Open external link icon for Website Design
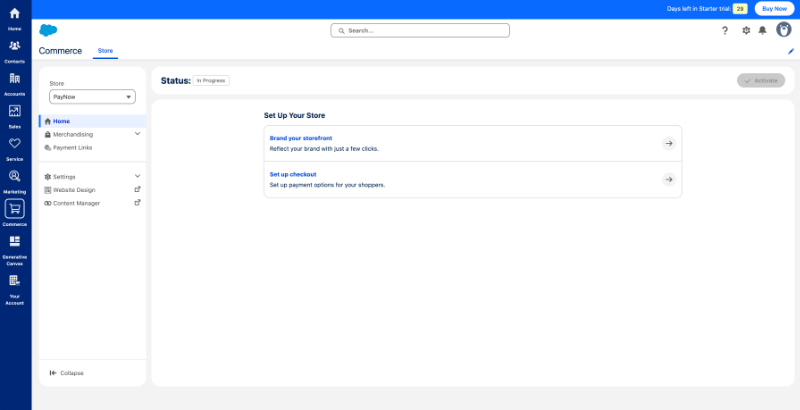 pyautogui.click(x=137, y=189)
